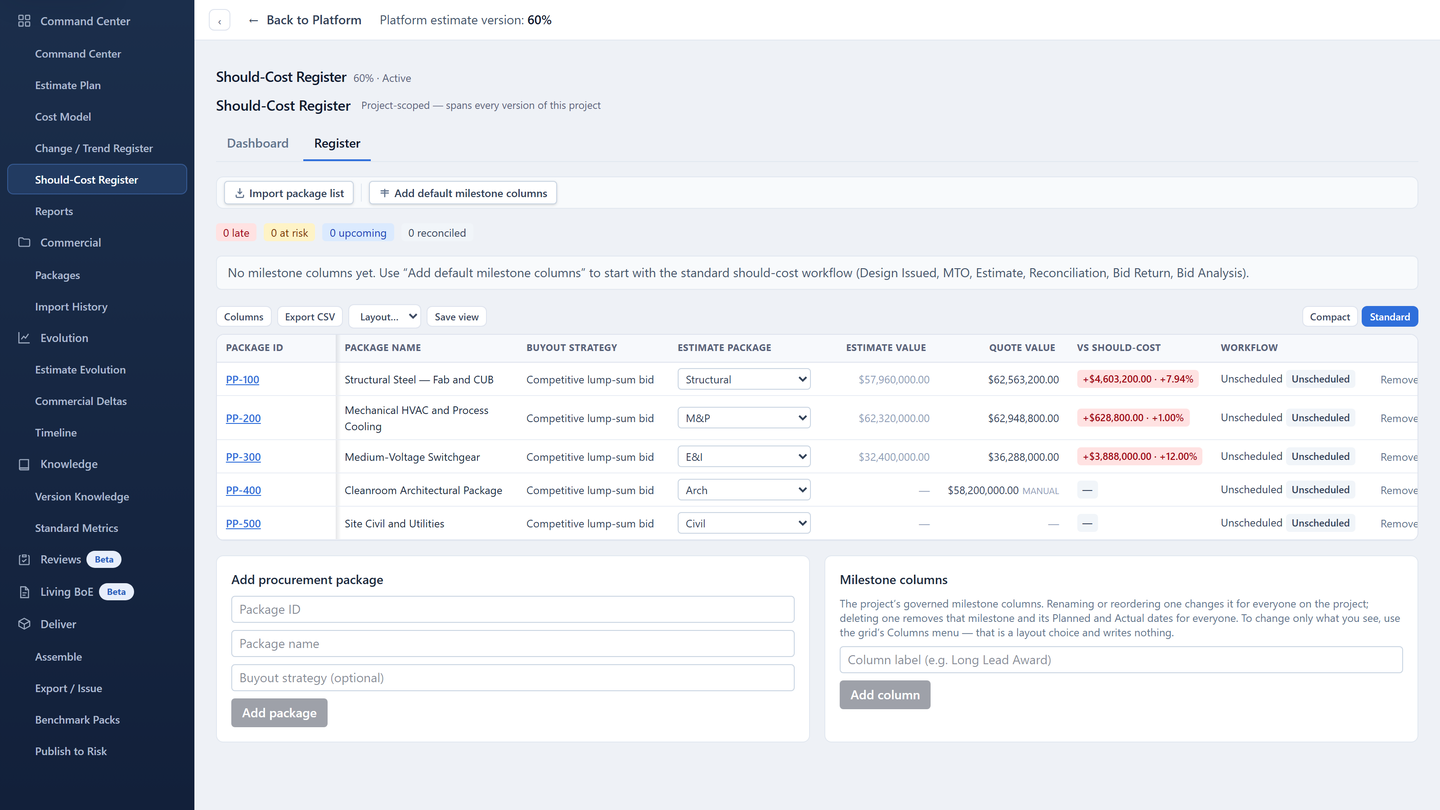The image size is (1440, 810).
Task: Open the E&I estimate package dropdown
Action: click(744, 457)
